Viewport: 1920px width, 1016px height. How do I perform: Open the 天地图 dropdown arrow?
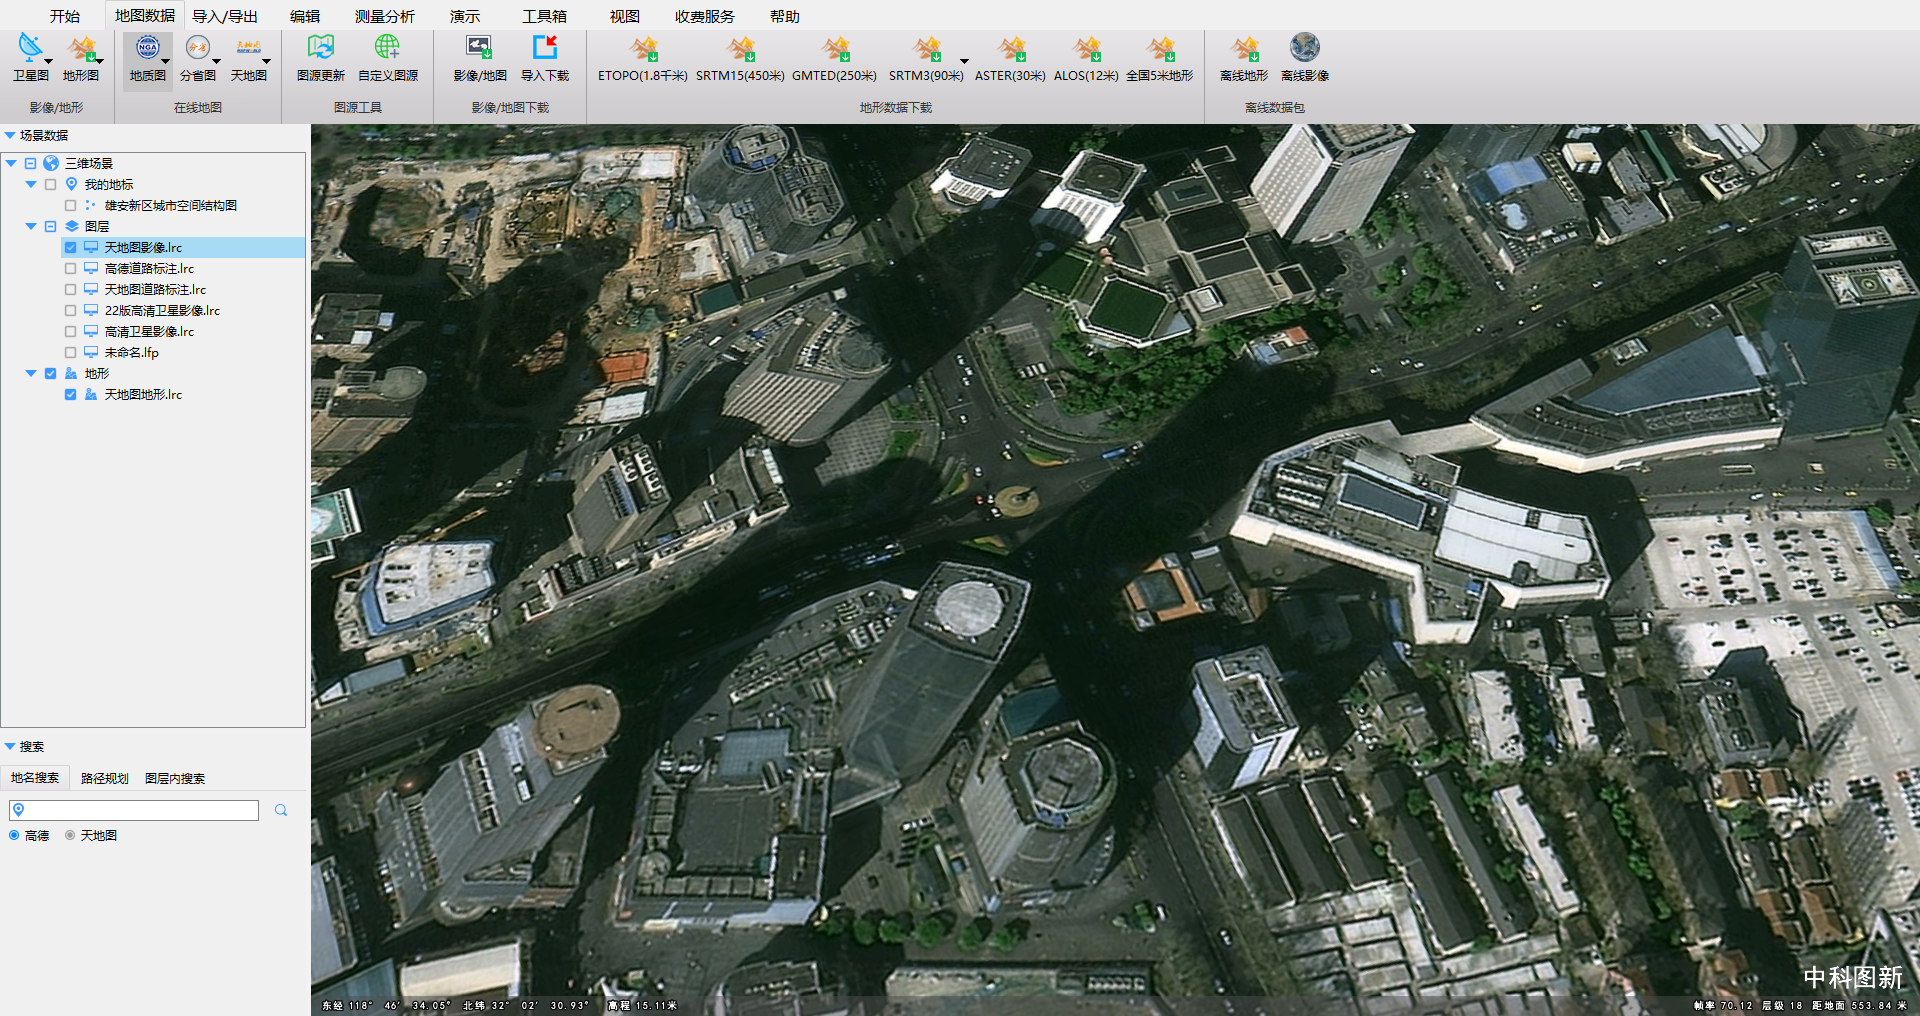pyautogui.click(x=267, y=62)
